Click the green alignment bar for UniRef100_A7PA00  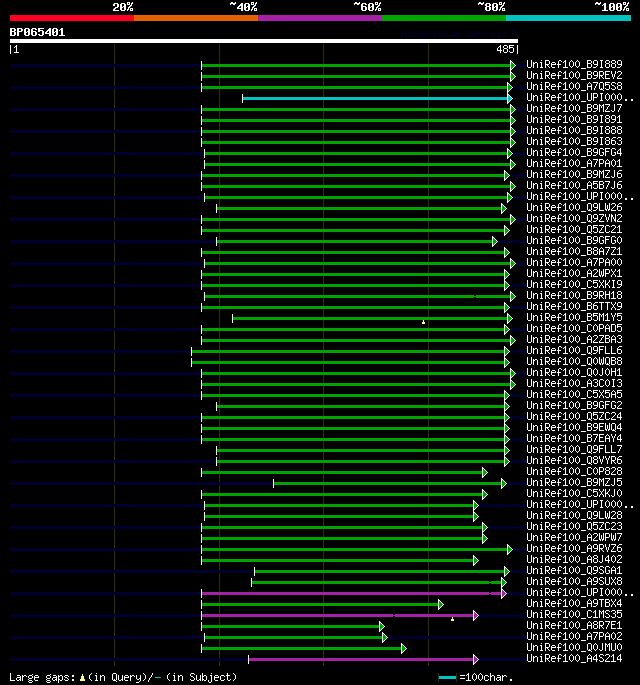pos(359,263)
